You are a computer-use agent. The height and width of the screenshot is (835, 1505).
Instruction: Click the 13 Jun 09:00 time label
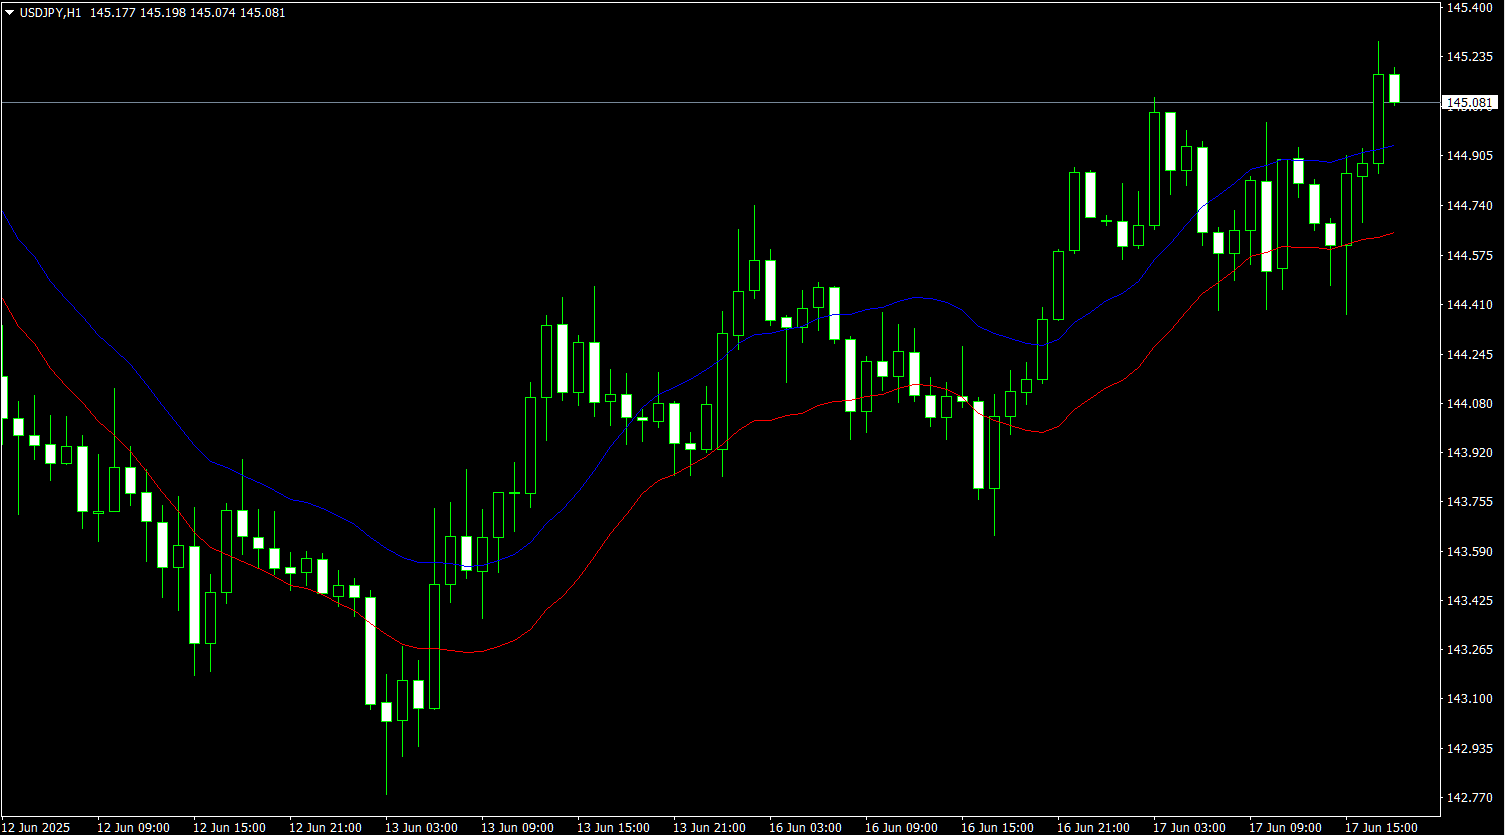click(518, 827)
